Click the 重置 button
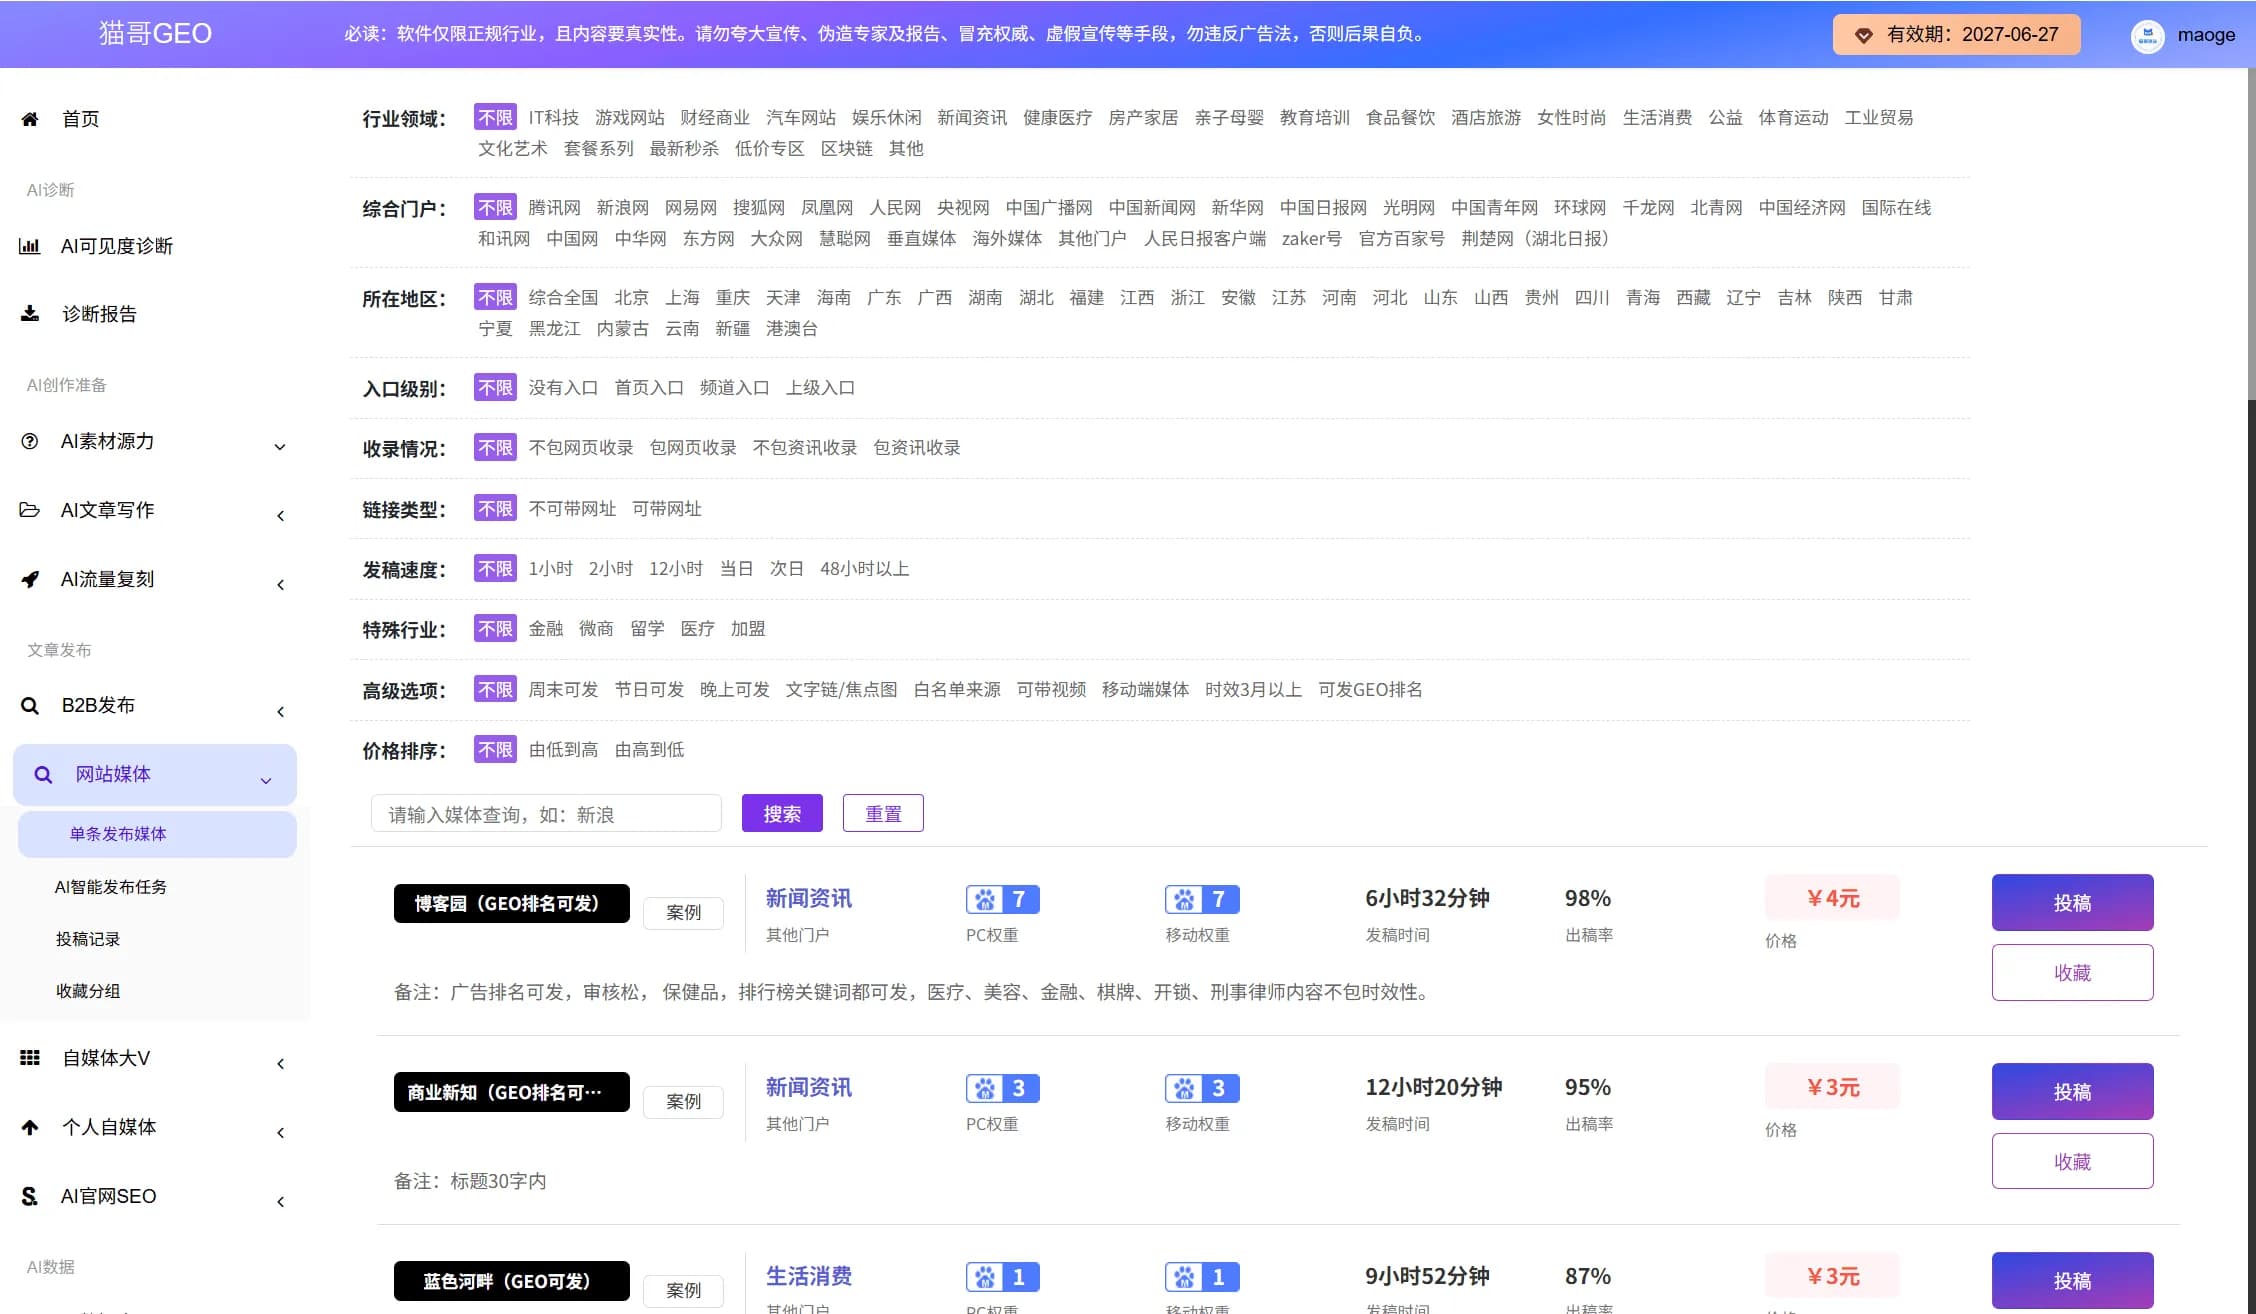 point(883,814)
